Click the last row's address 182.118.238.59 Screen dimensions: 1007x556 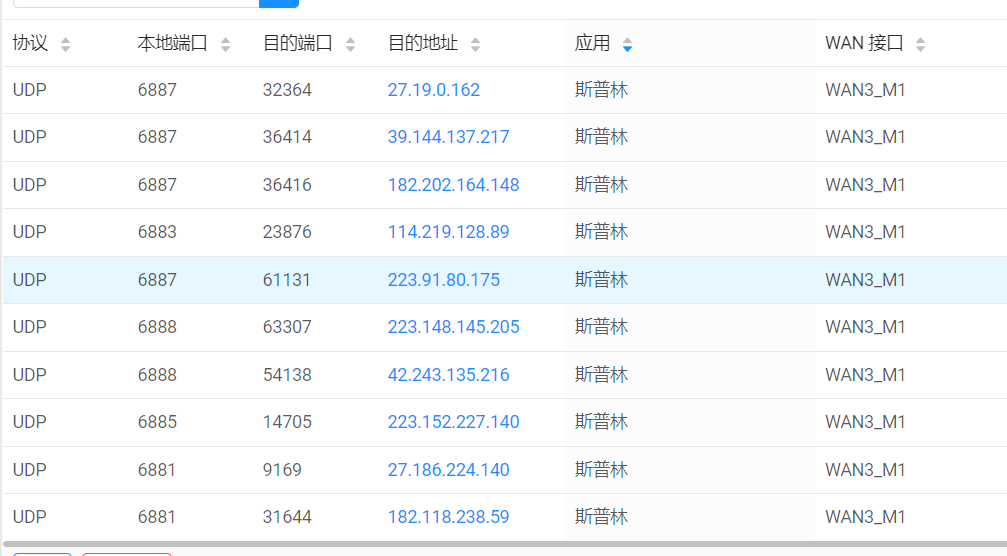448,517
